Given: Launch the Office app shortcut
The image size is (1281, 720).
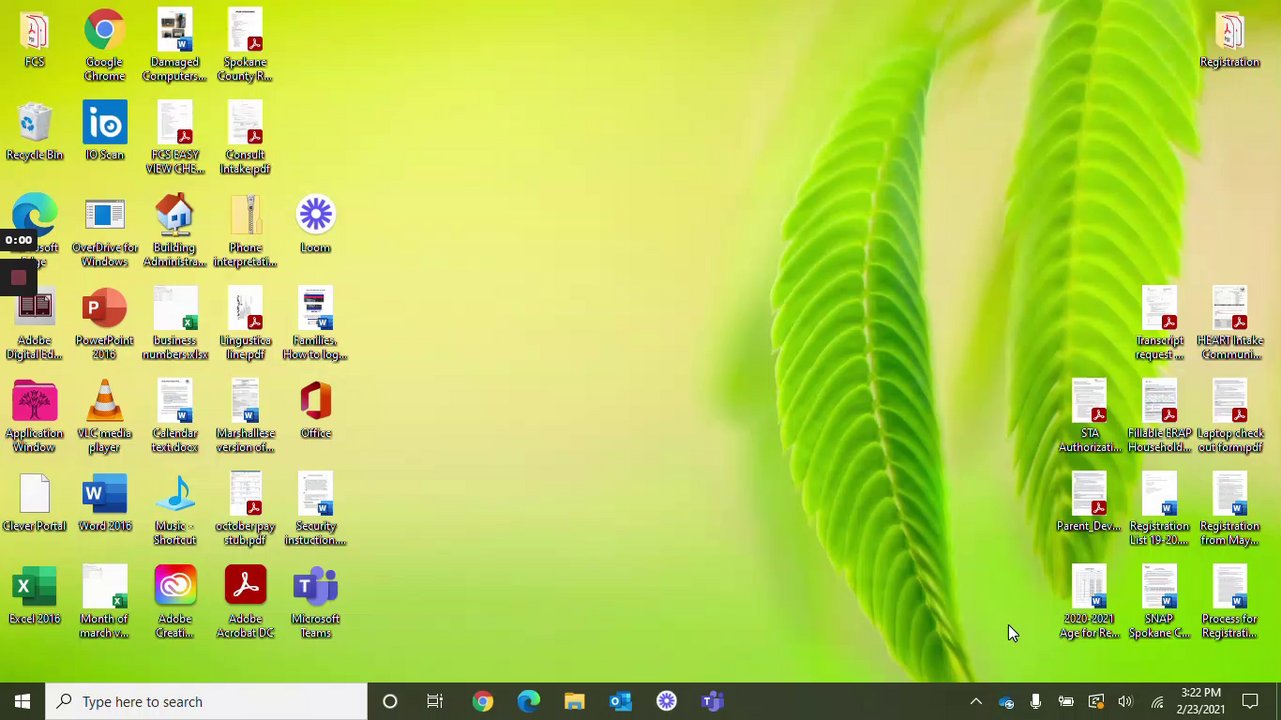Looking at the screenshot, I should coord(315,410).
